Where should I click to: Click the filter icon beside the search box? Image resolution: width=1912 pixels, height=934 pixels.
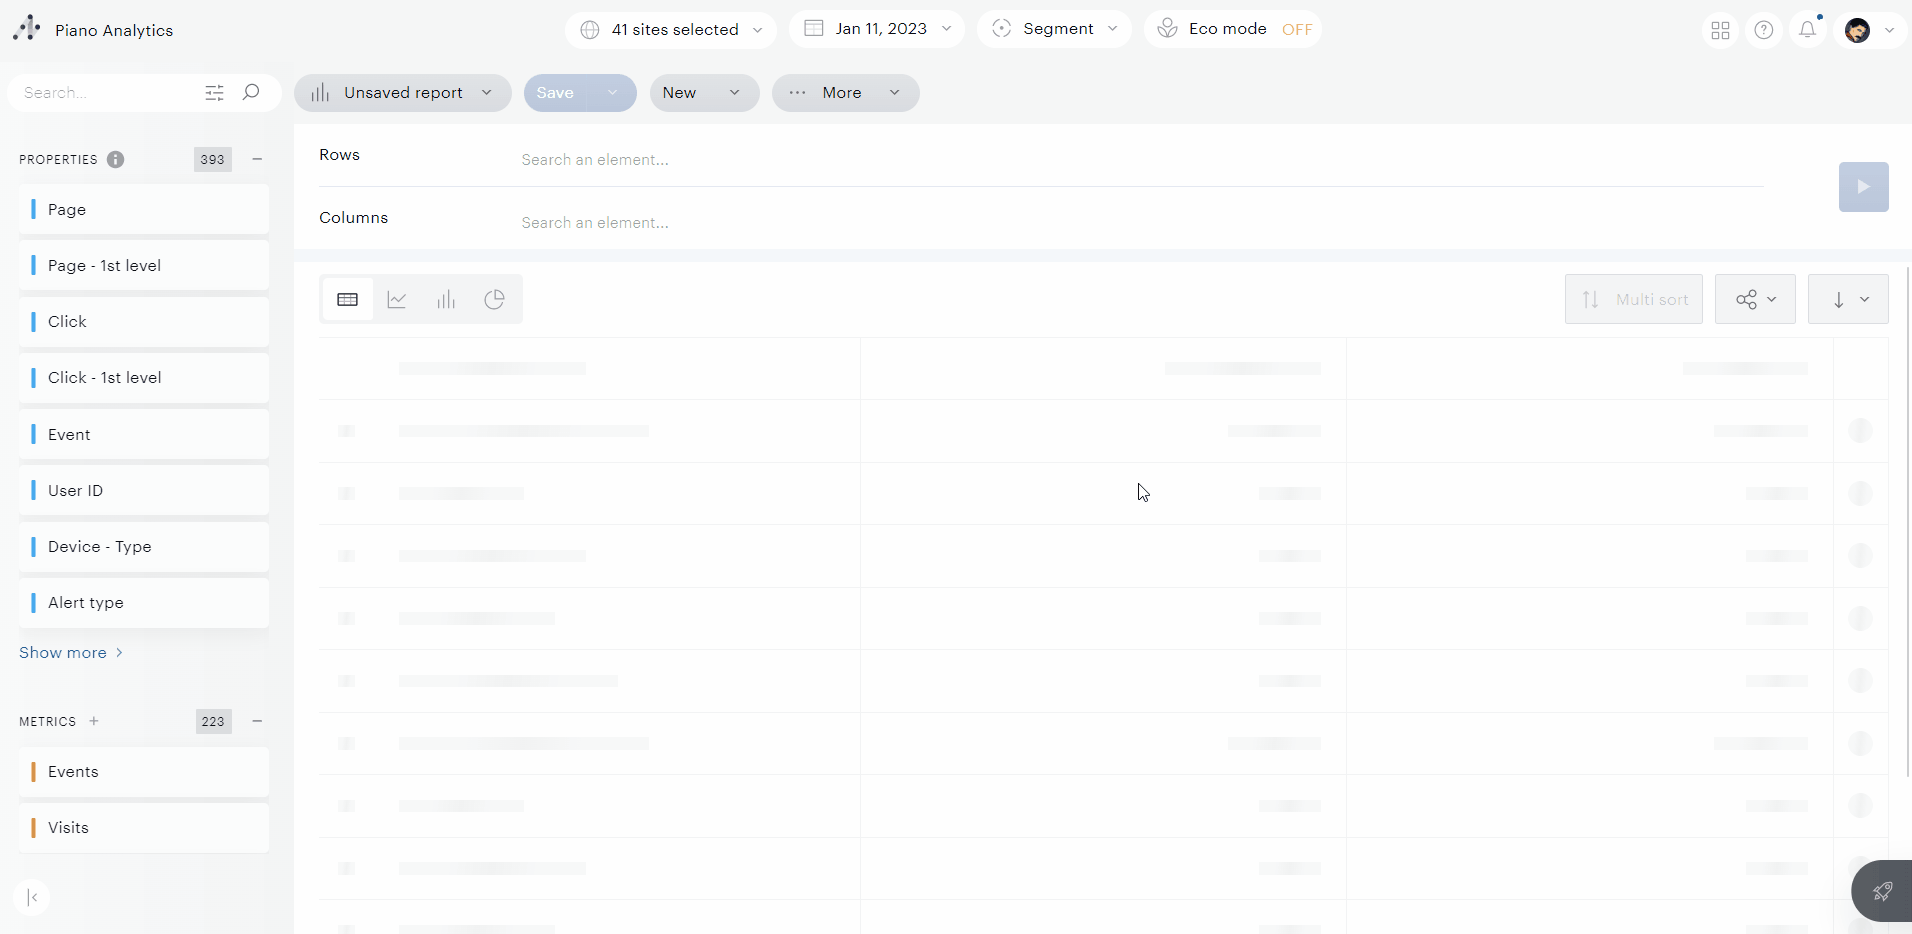[x=214, y=92]
